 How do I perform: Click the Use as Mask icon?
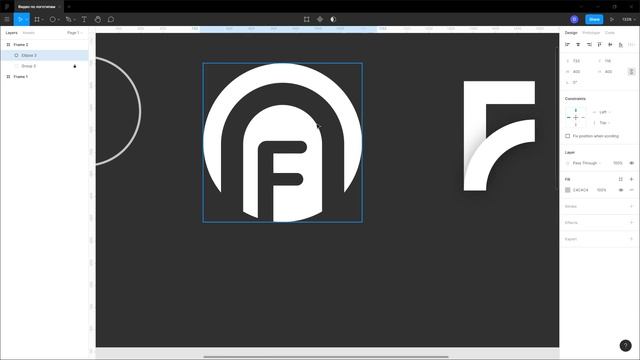click(333, 19)
